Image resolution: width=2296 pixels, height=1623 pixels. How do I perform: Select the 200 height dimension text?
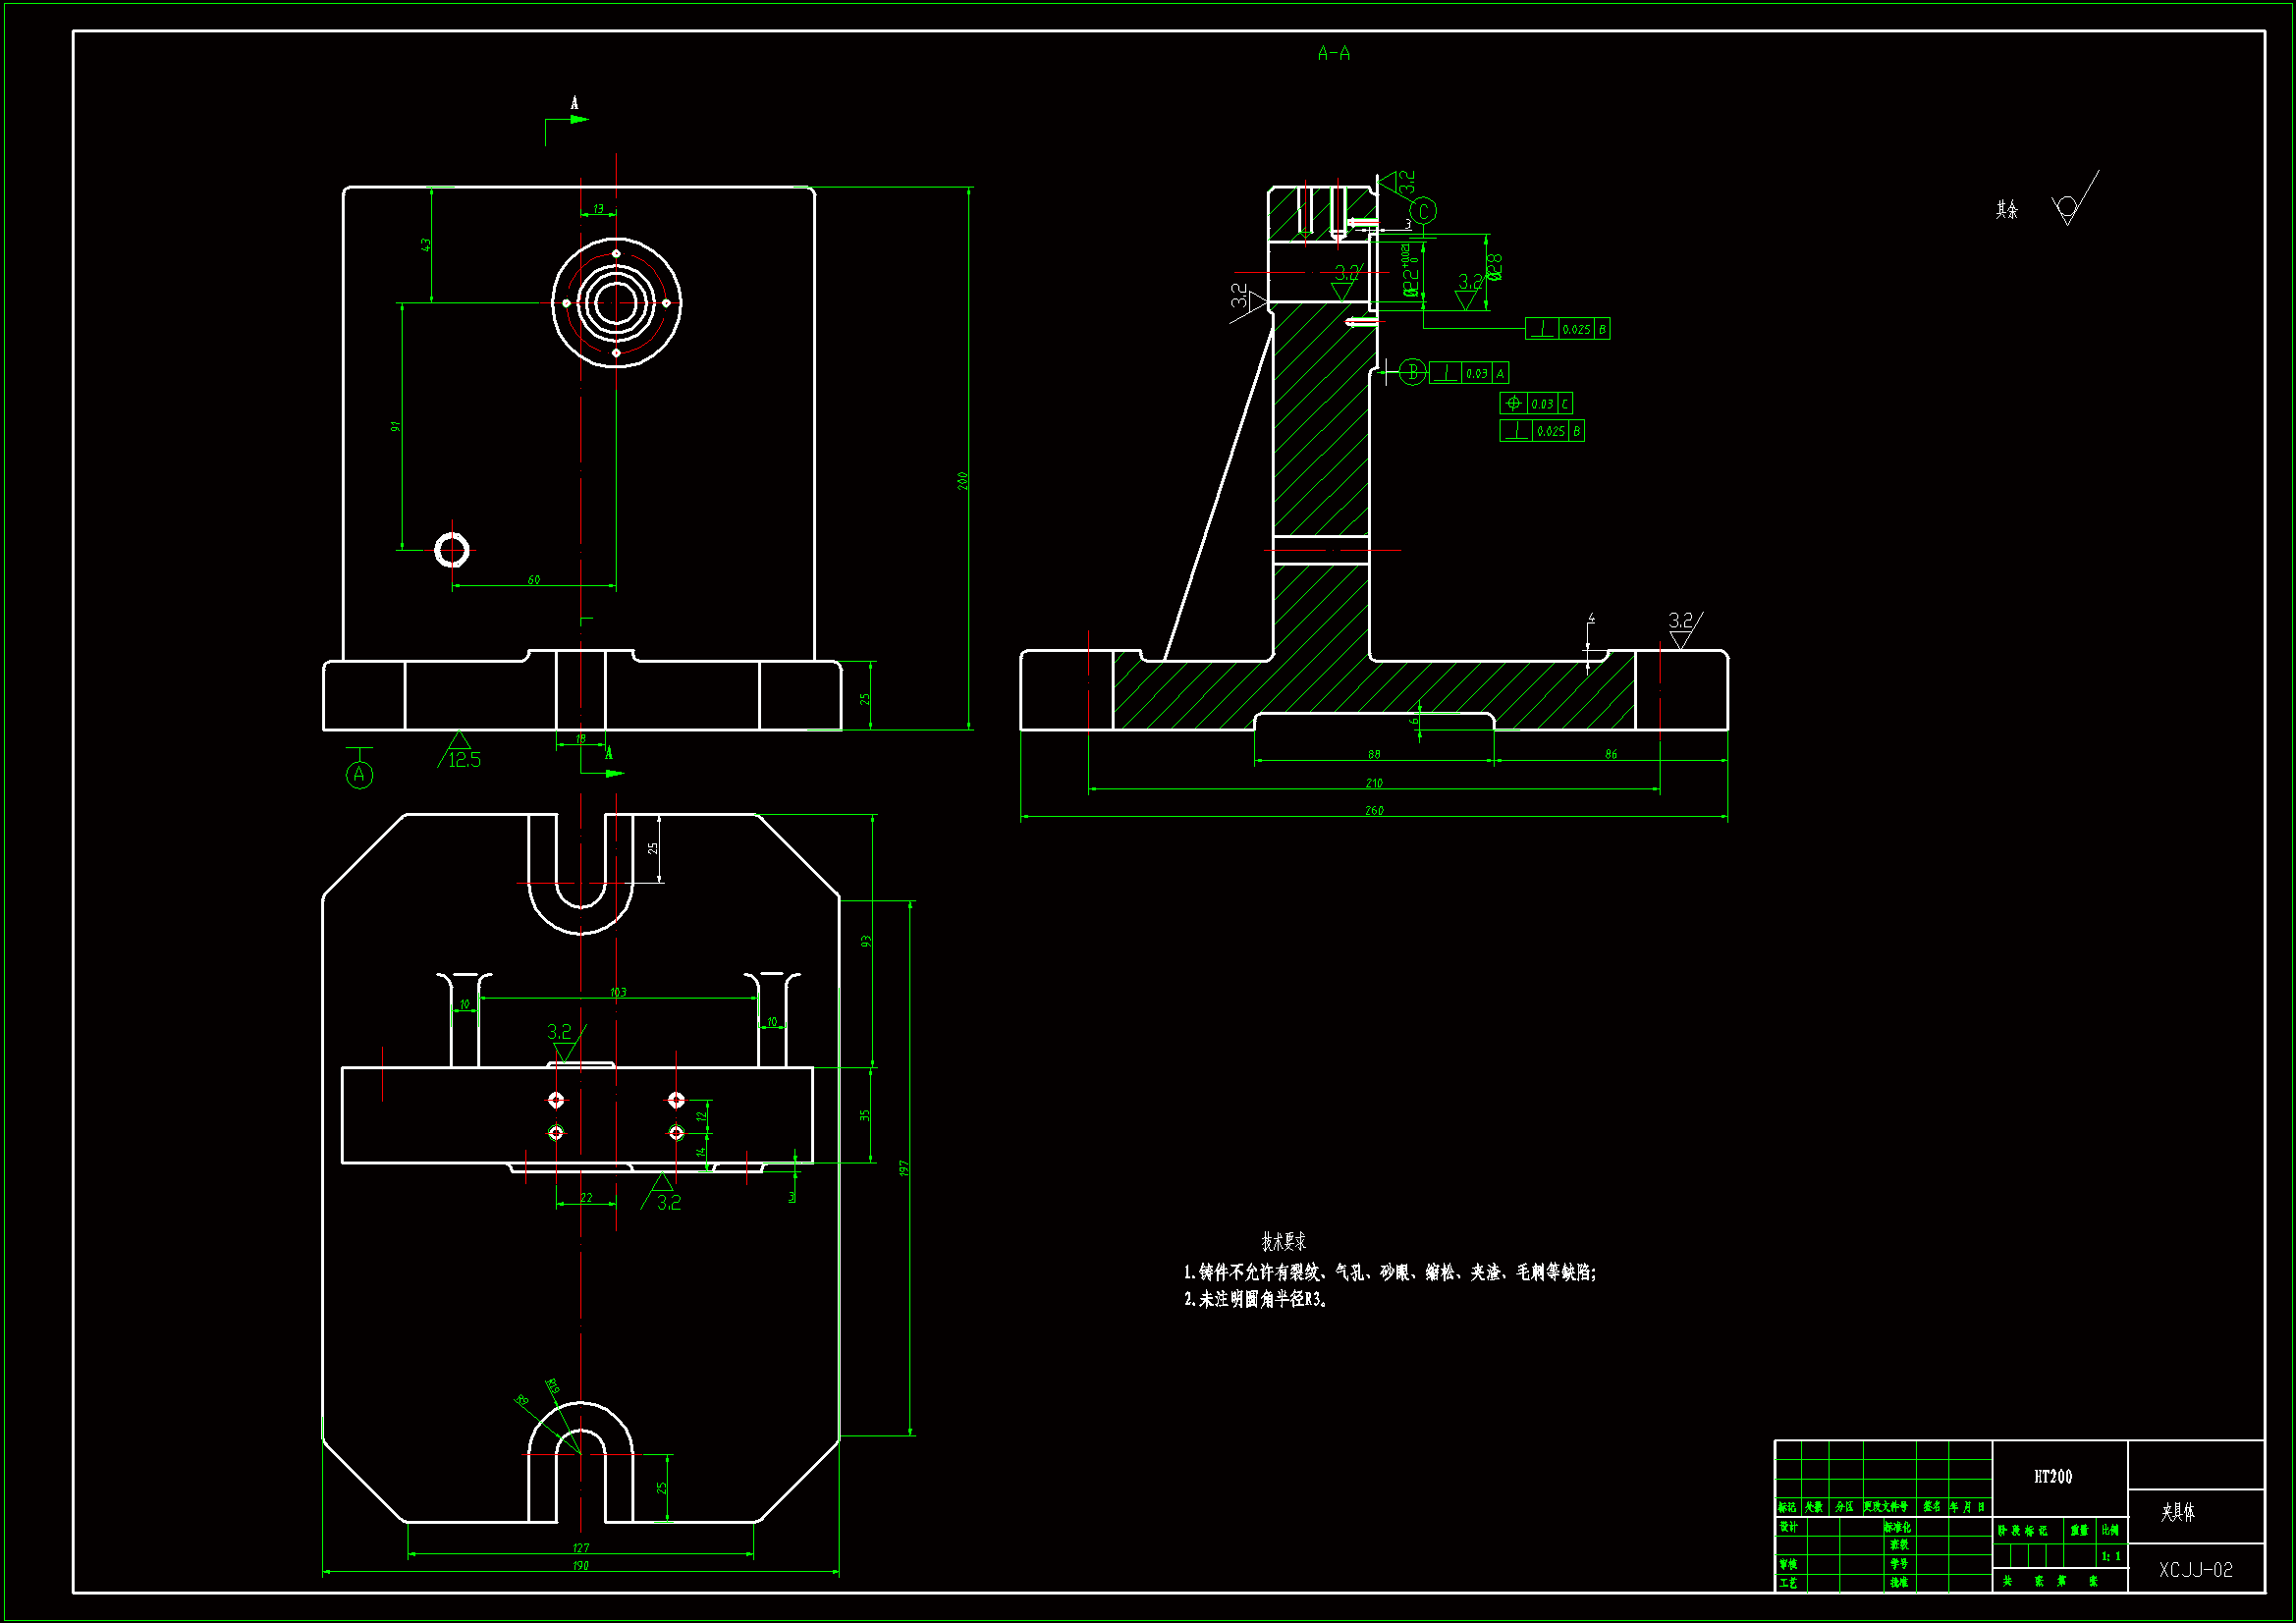[962, 481]
